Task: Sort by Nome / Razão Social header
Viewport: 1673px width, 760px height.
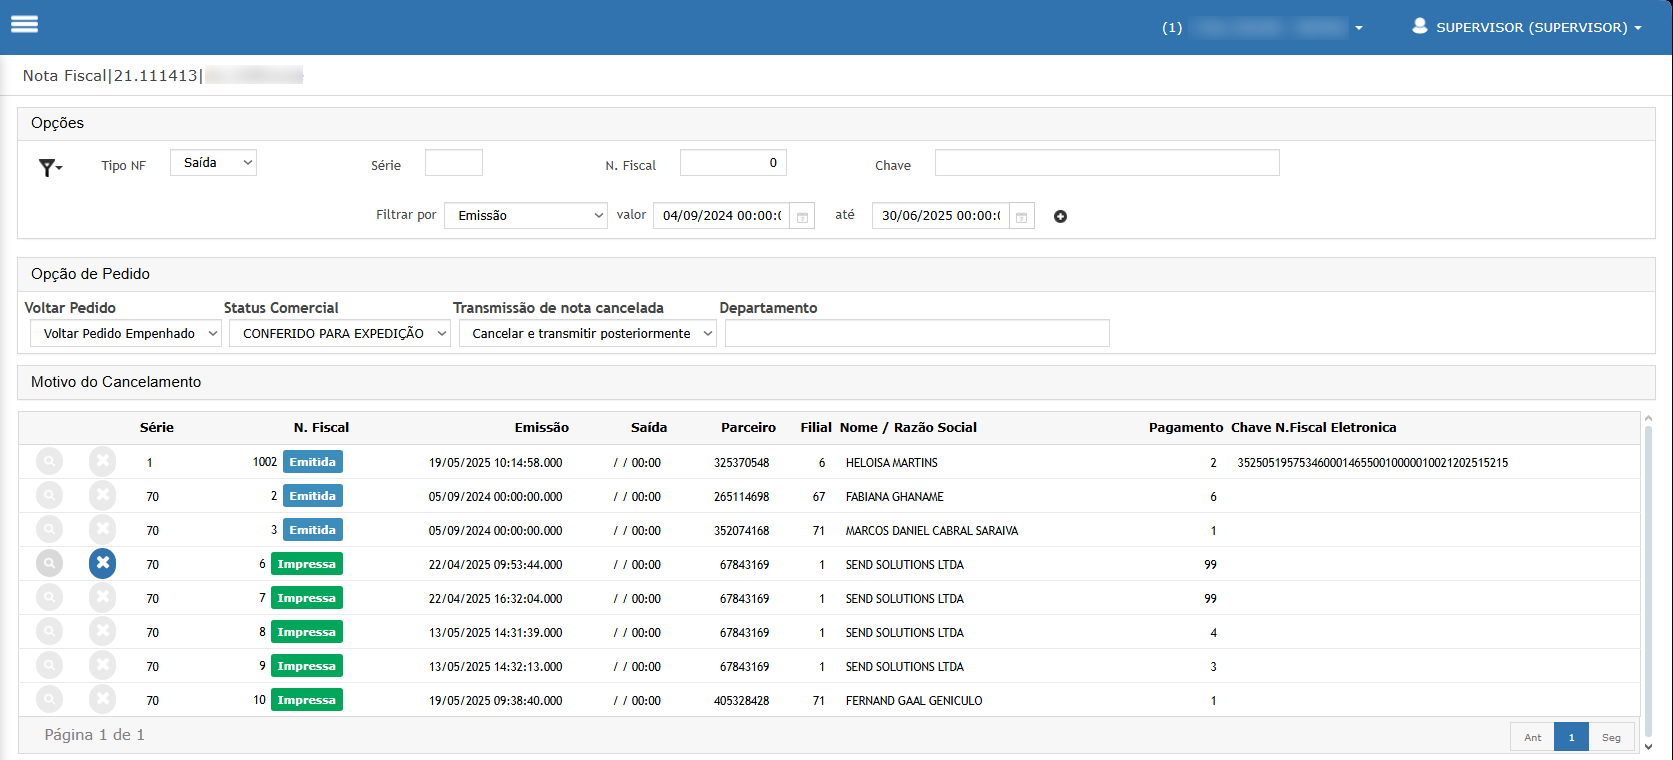Action: pos(908,427)
